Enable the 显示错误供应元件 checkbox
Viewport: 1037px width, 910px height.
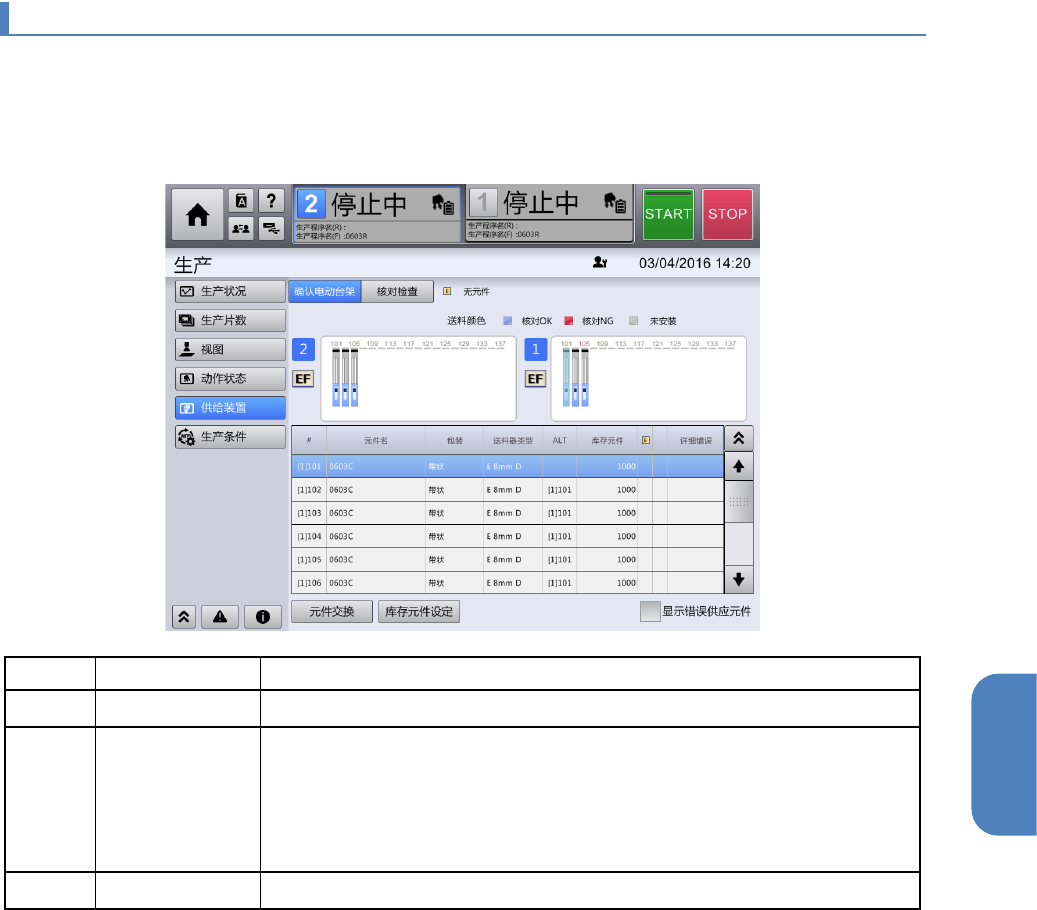tap(650, 611)
